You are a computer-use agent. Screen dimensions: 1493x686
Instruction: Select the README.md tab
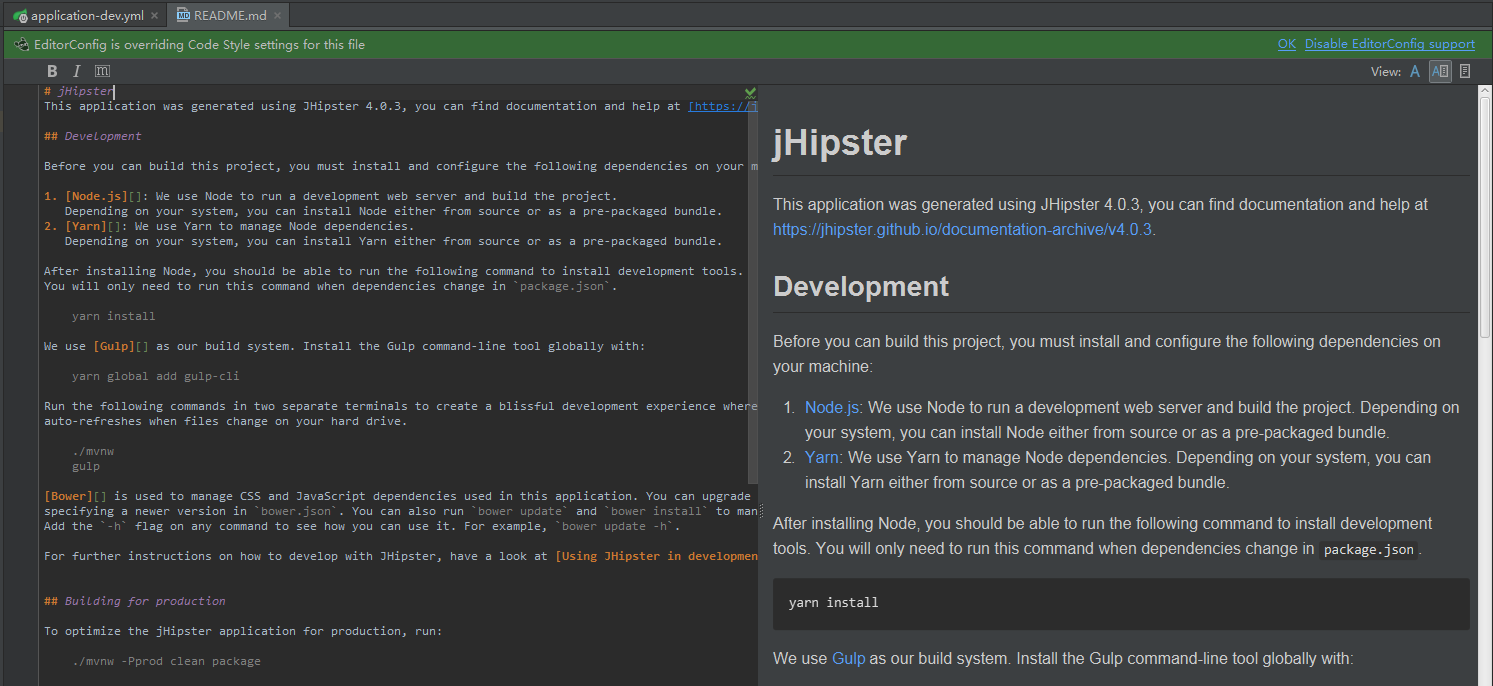point(229,16)
